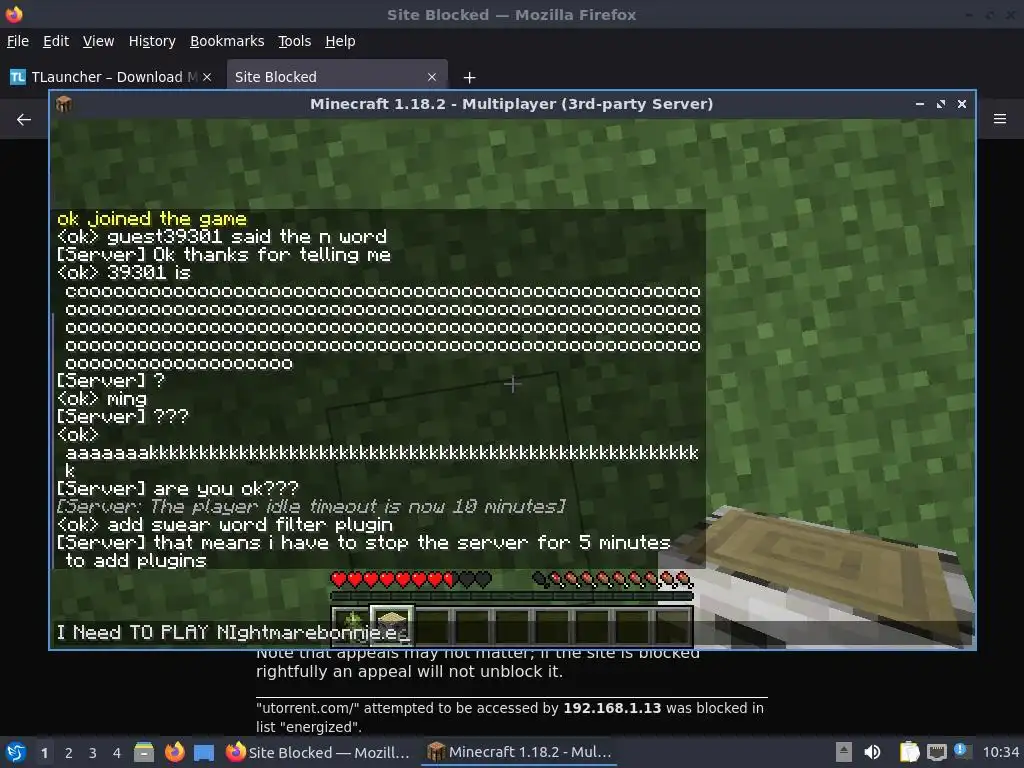Screen dimensions: 1024x768
Task: Click '[Server] Ok thanks for telling me'
Action: [x=223, y=255]
